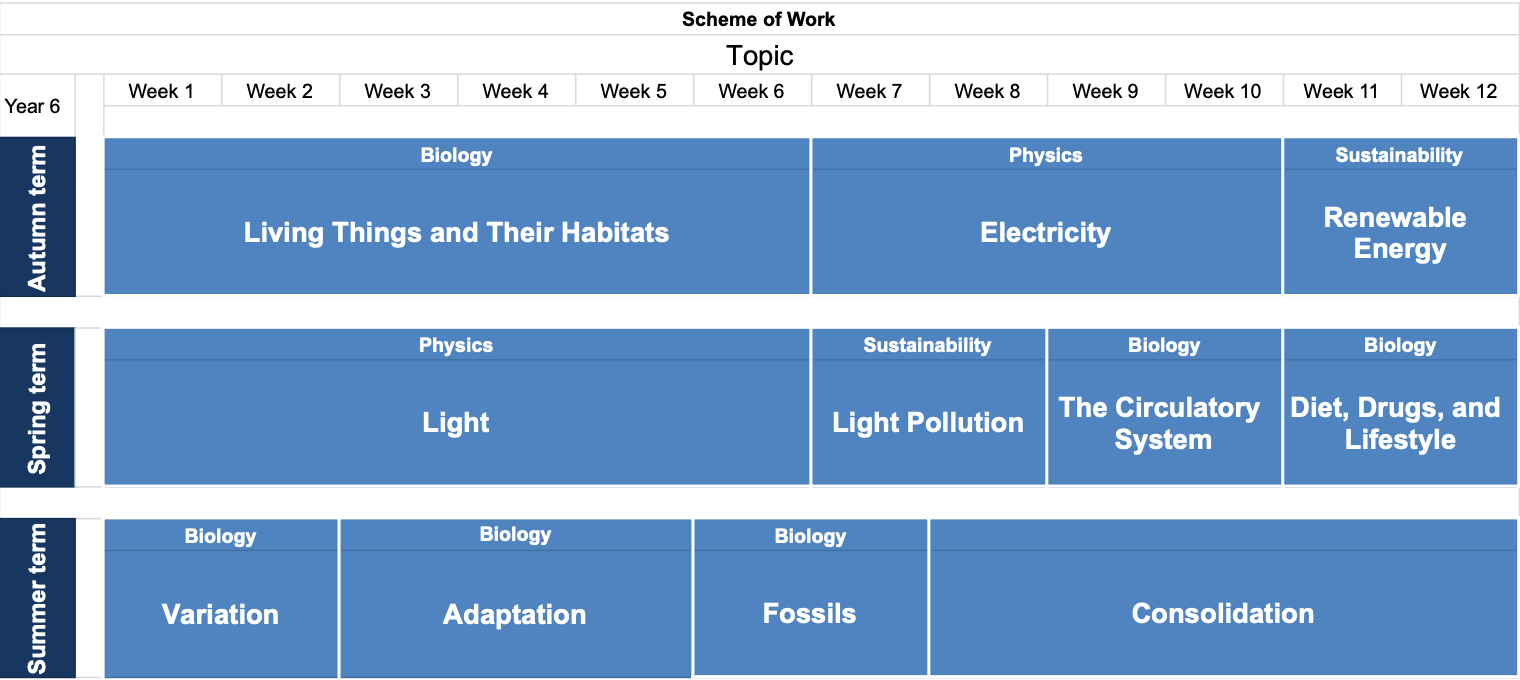This screenshot has height=680, width=1520.
Task: Click the Variation topic block
Action: [x=220, y=614]
